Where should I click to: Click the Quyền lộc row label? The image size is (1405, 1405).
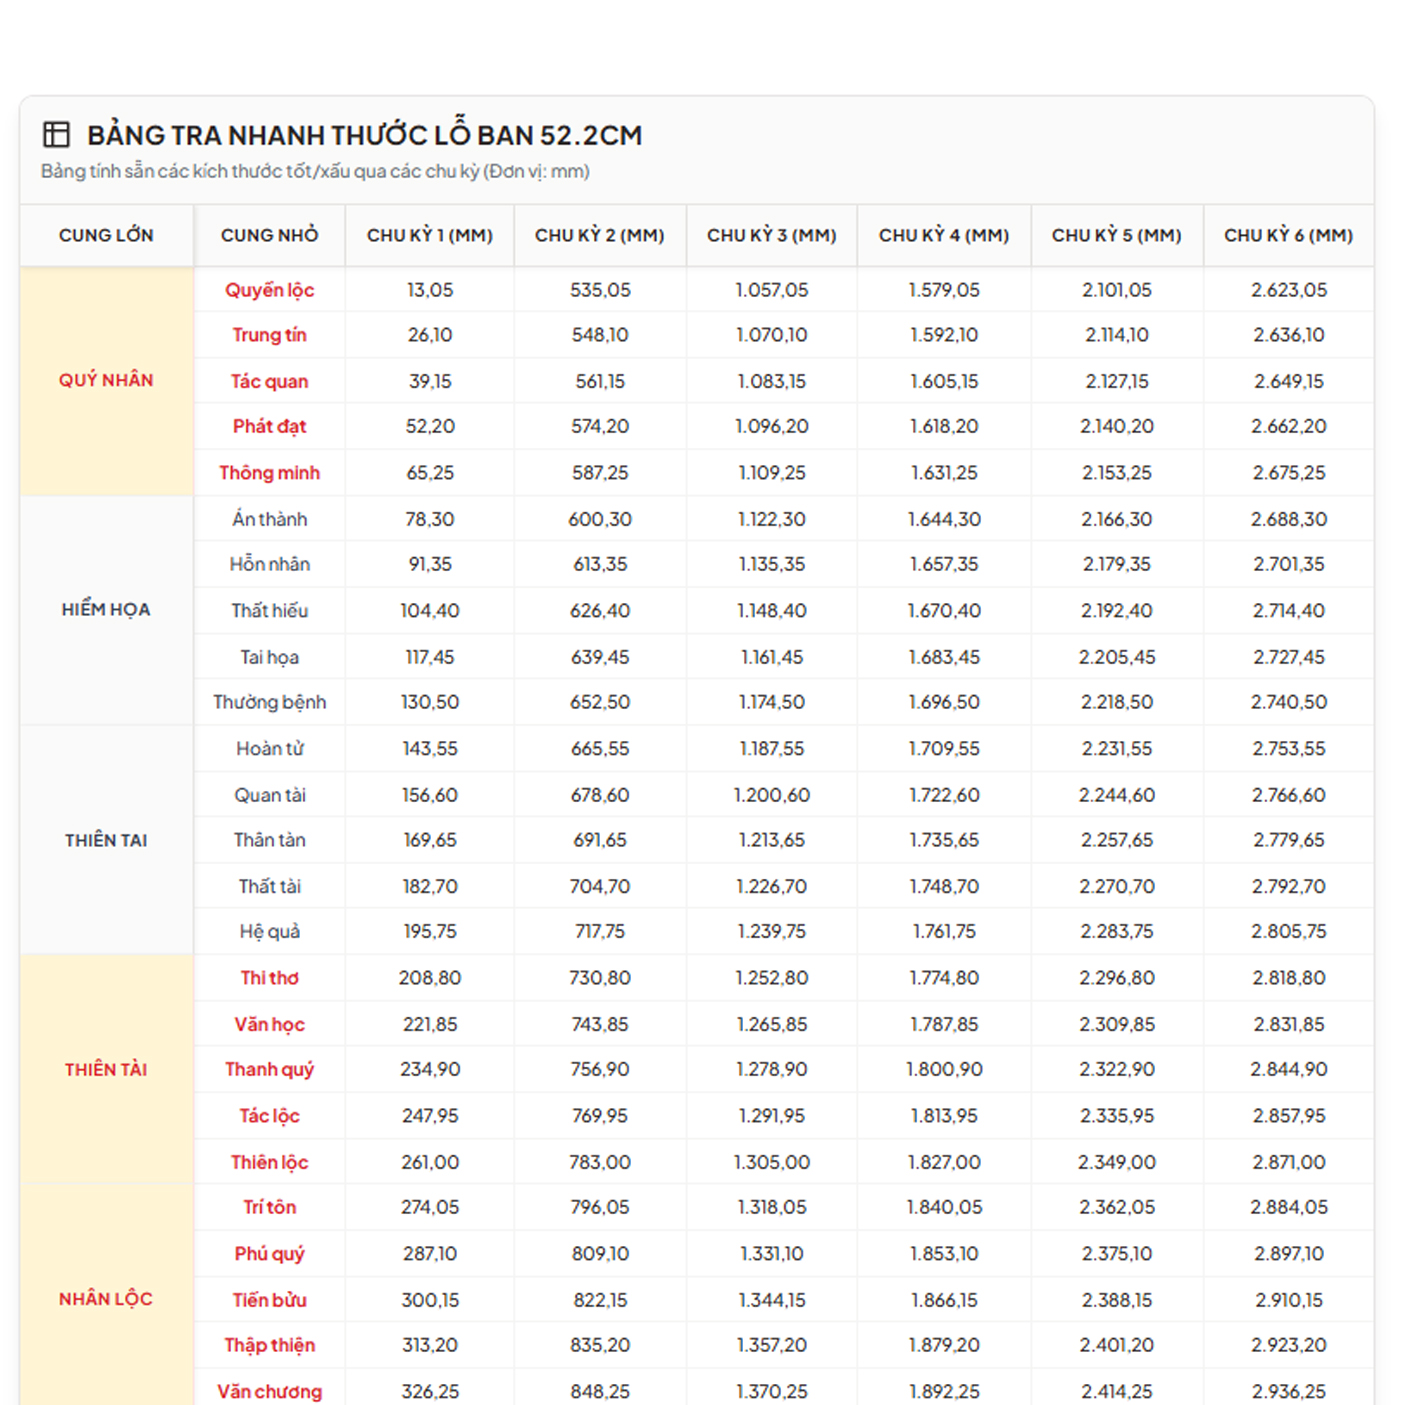click(x=269, y=290)
